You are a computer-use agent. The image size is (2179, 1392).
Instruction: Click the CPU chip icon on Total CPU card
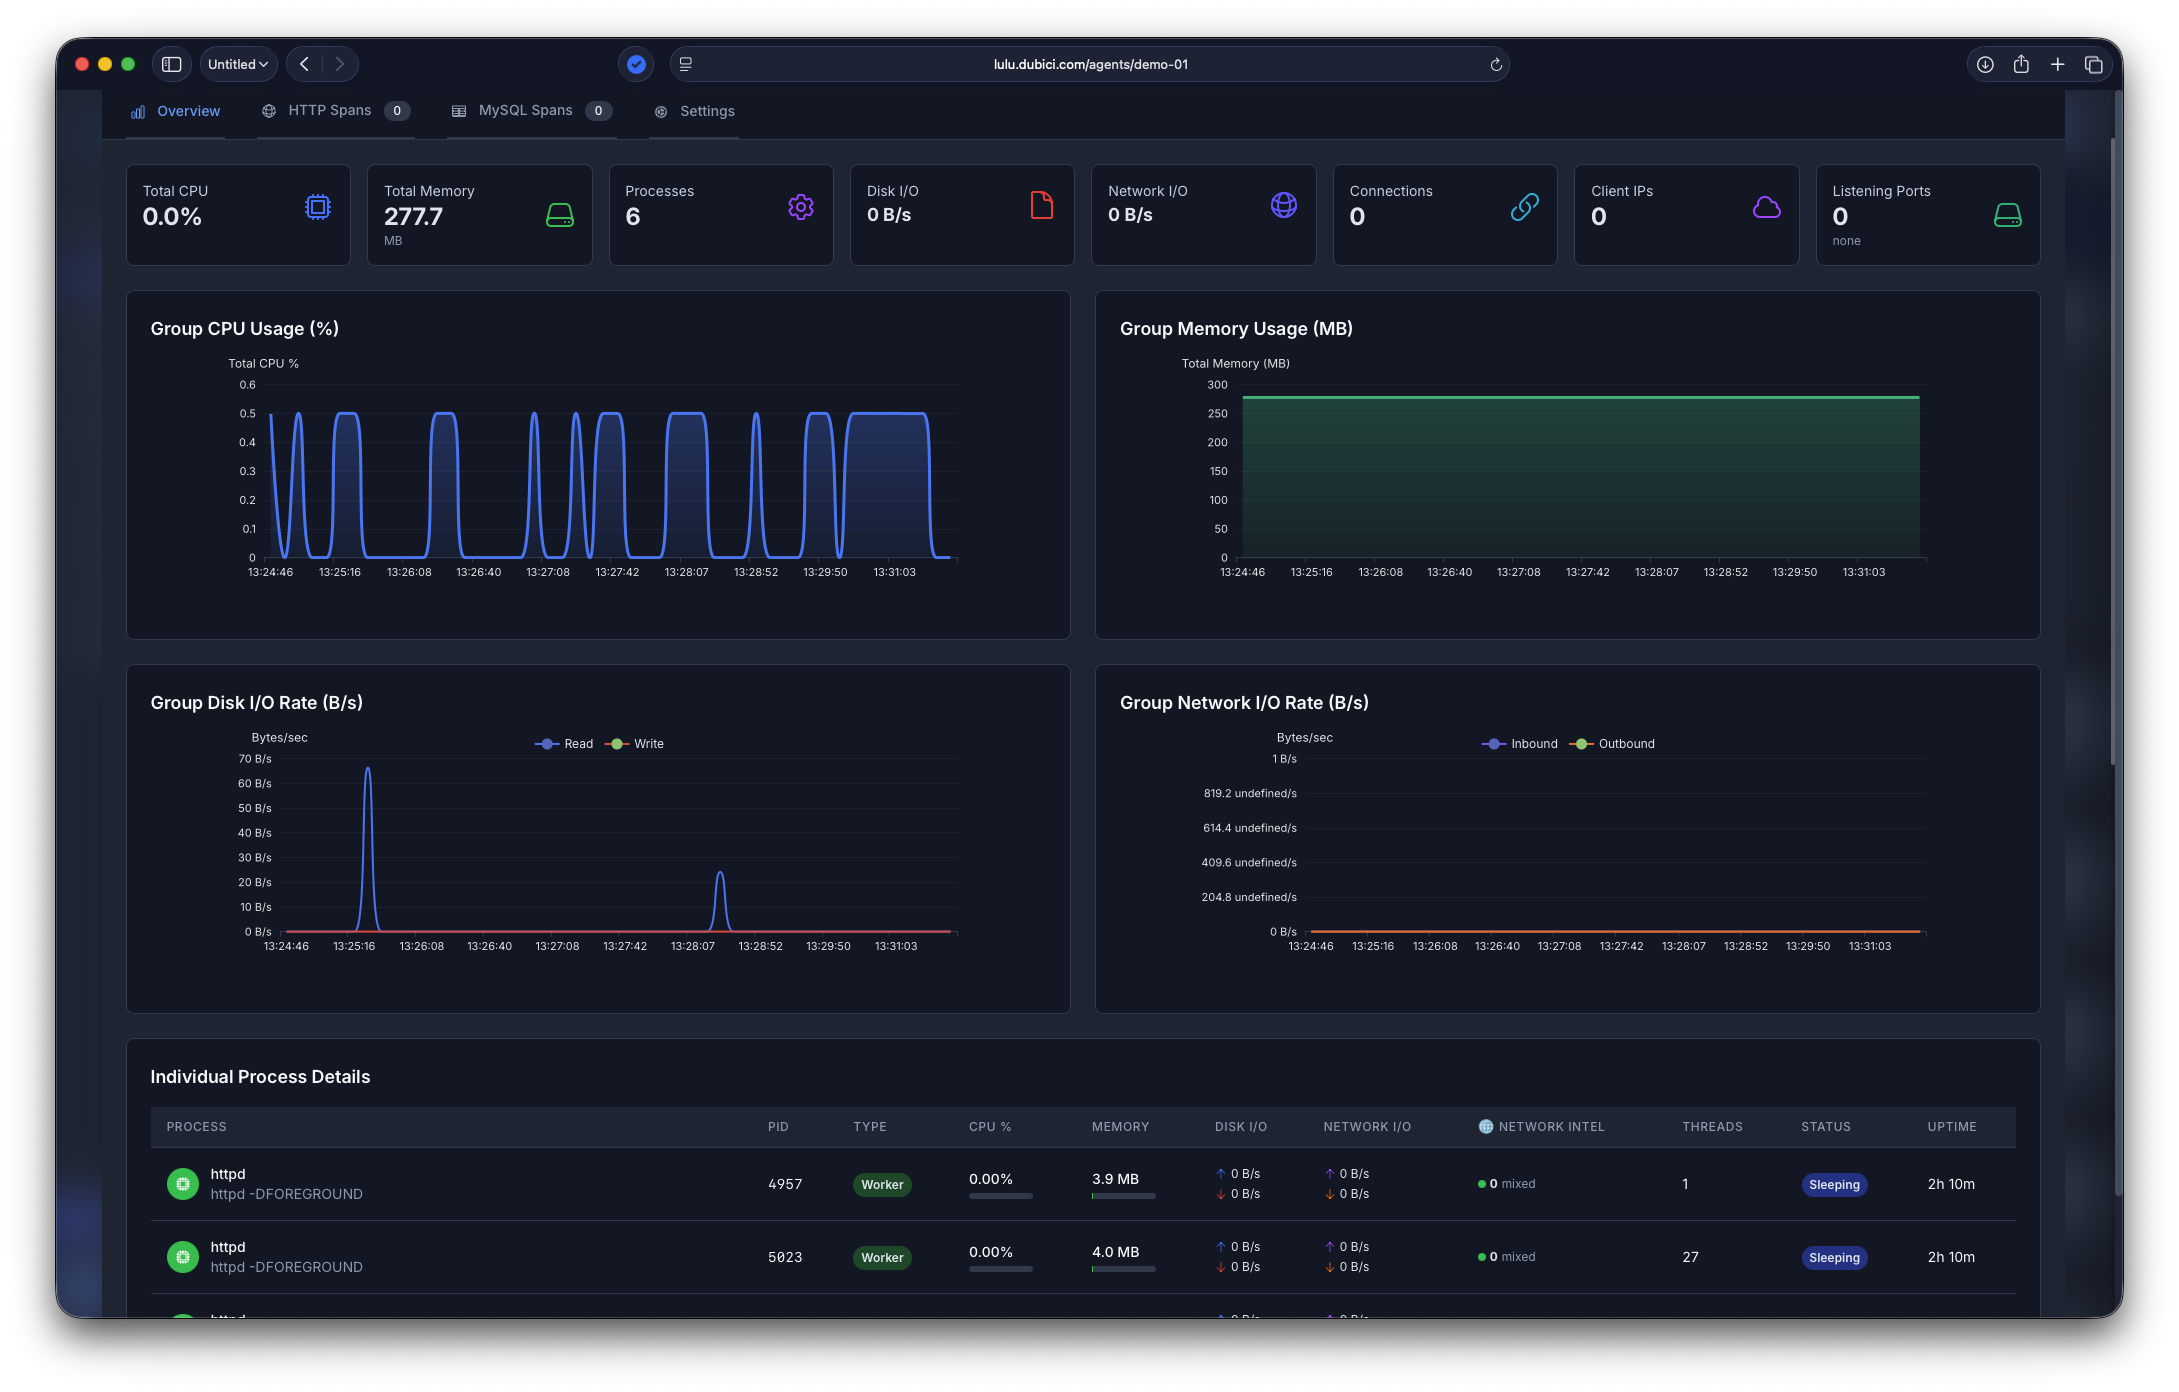(x=318, y=207)
